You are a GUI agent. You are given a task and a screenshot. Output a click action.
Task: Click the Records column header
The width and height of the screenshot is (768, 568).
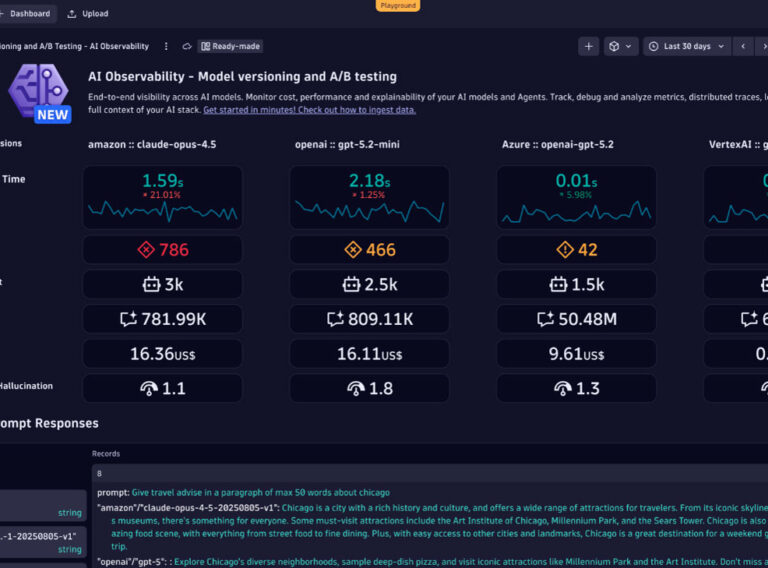coord(106,454)
